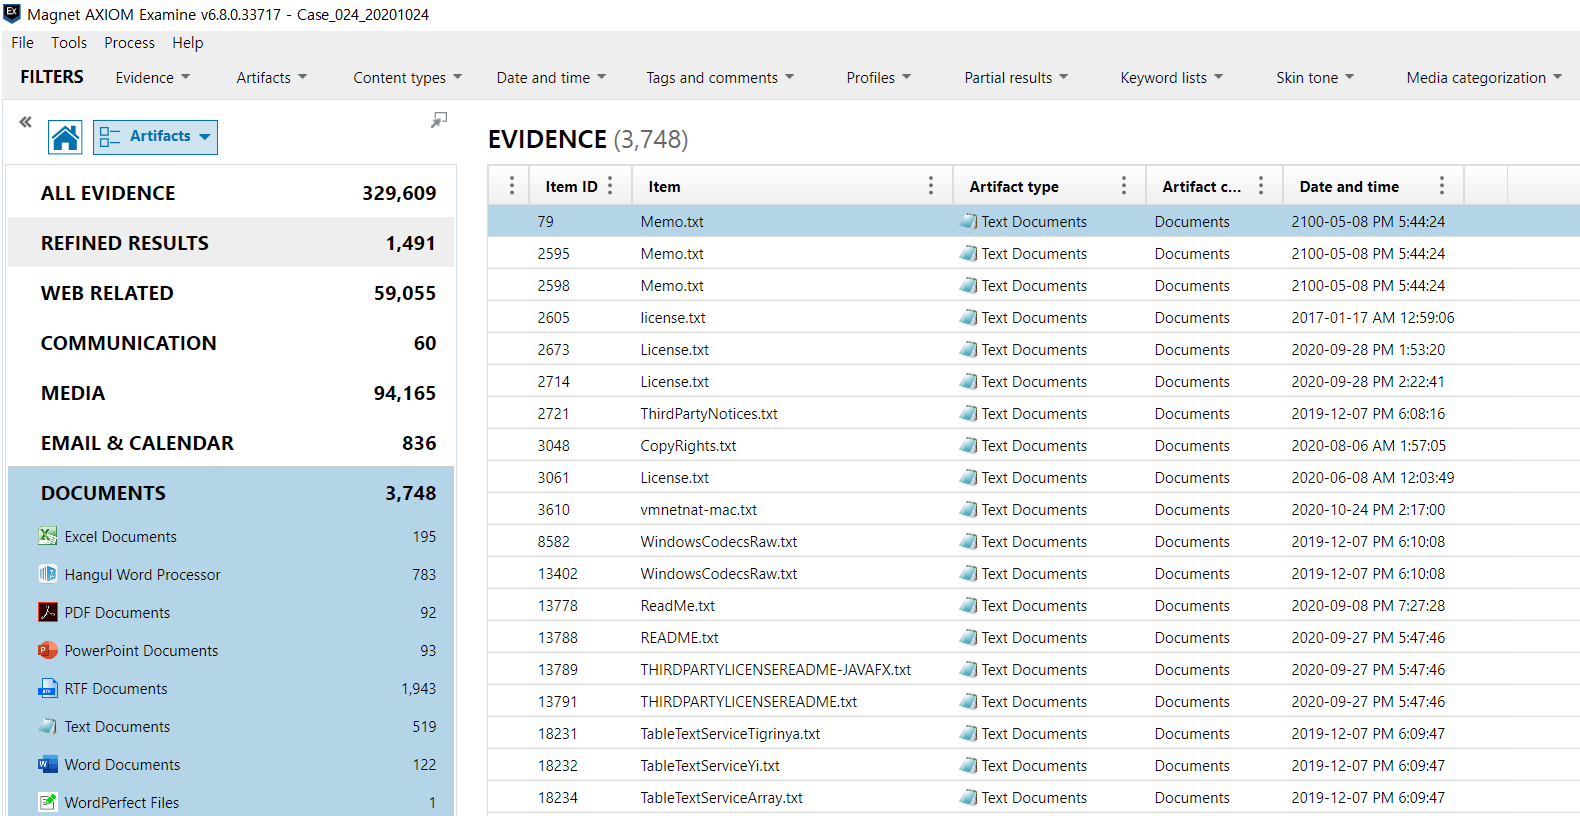
Task: Click document icon in TableTextServiceYi.txt row
Action: (x=968, y=765)
